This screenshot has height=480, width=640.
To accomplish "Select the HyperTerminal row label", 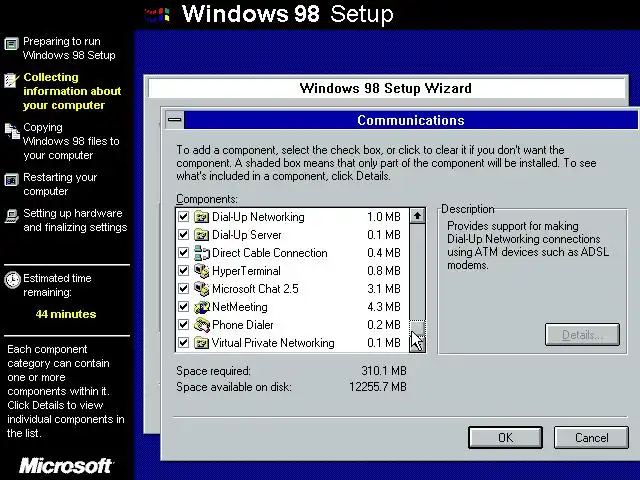I will pyautogui.click(x=246, y=271).
